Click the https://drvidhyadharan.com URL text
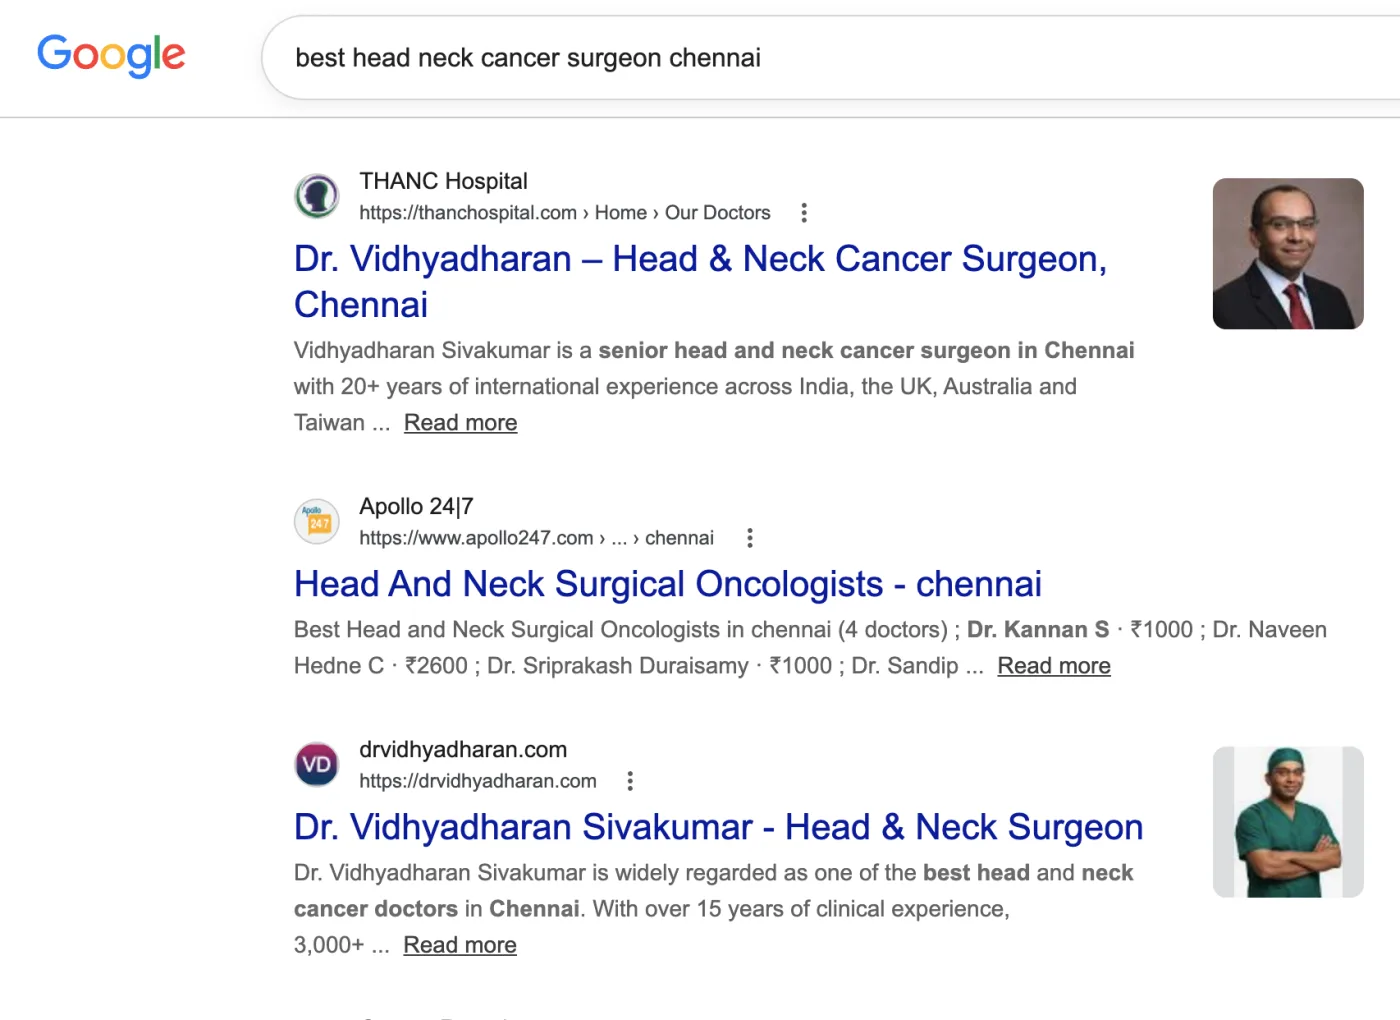 [x=478, y=781]
